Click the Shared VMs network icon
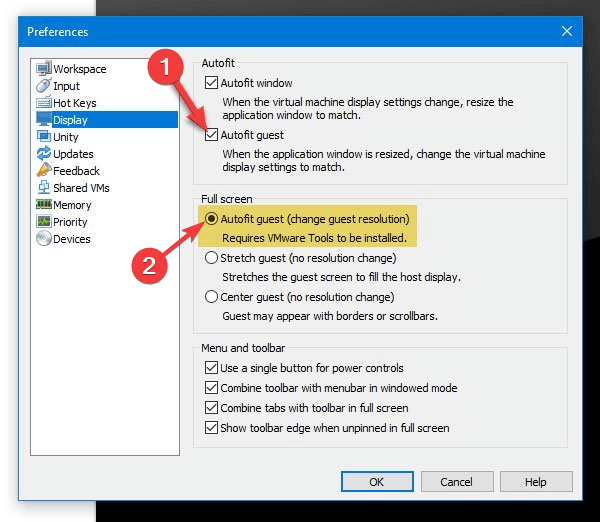This screenshot has height=522, width=600. tap(44, 188)
